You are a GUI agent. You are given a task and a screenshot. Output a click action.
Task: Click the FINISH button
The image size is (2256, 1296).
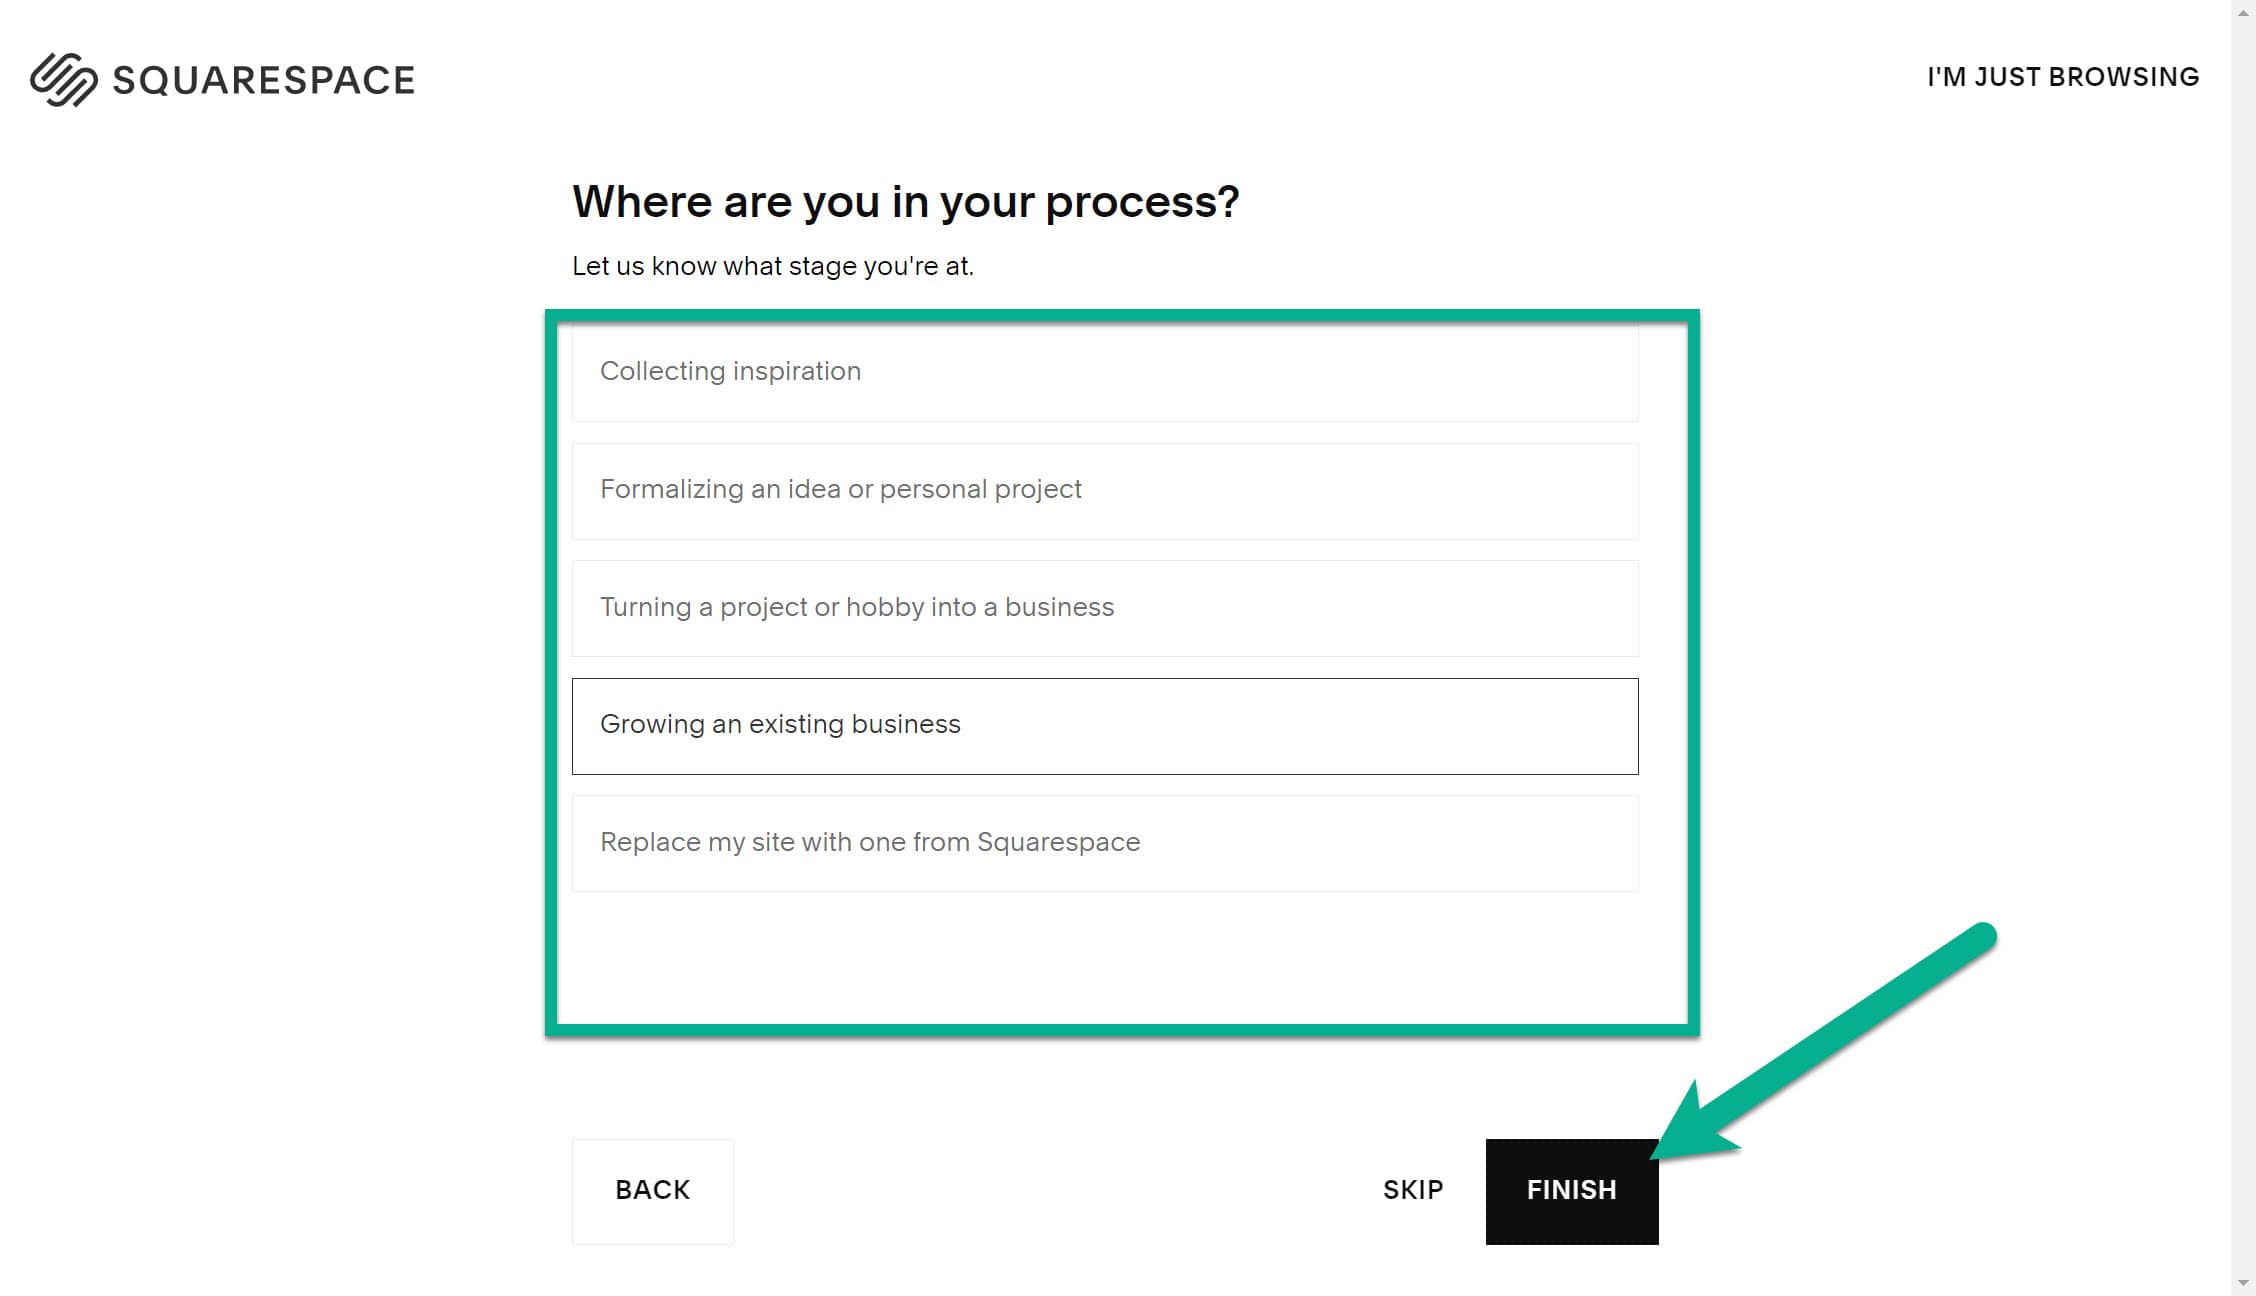pos(1571,1190)
